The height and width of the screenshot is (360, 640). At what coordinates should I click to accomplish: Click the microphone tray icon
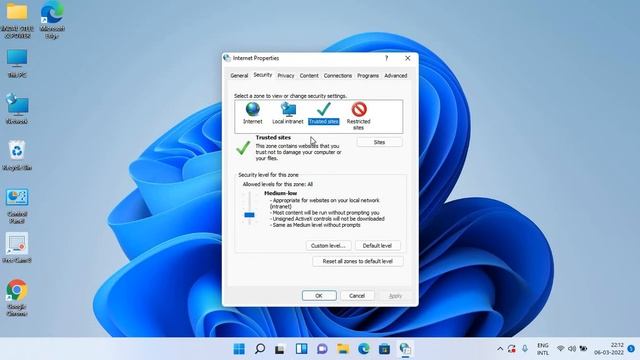(x=525, y=349)
